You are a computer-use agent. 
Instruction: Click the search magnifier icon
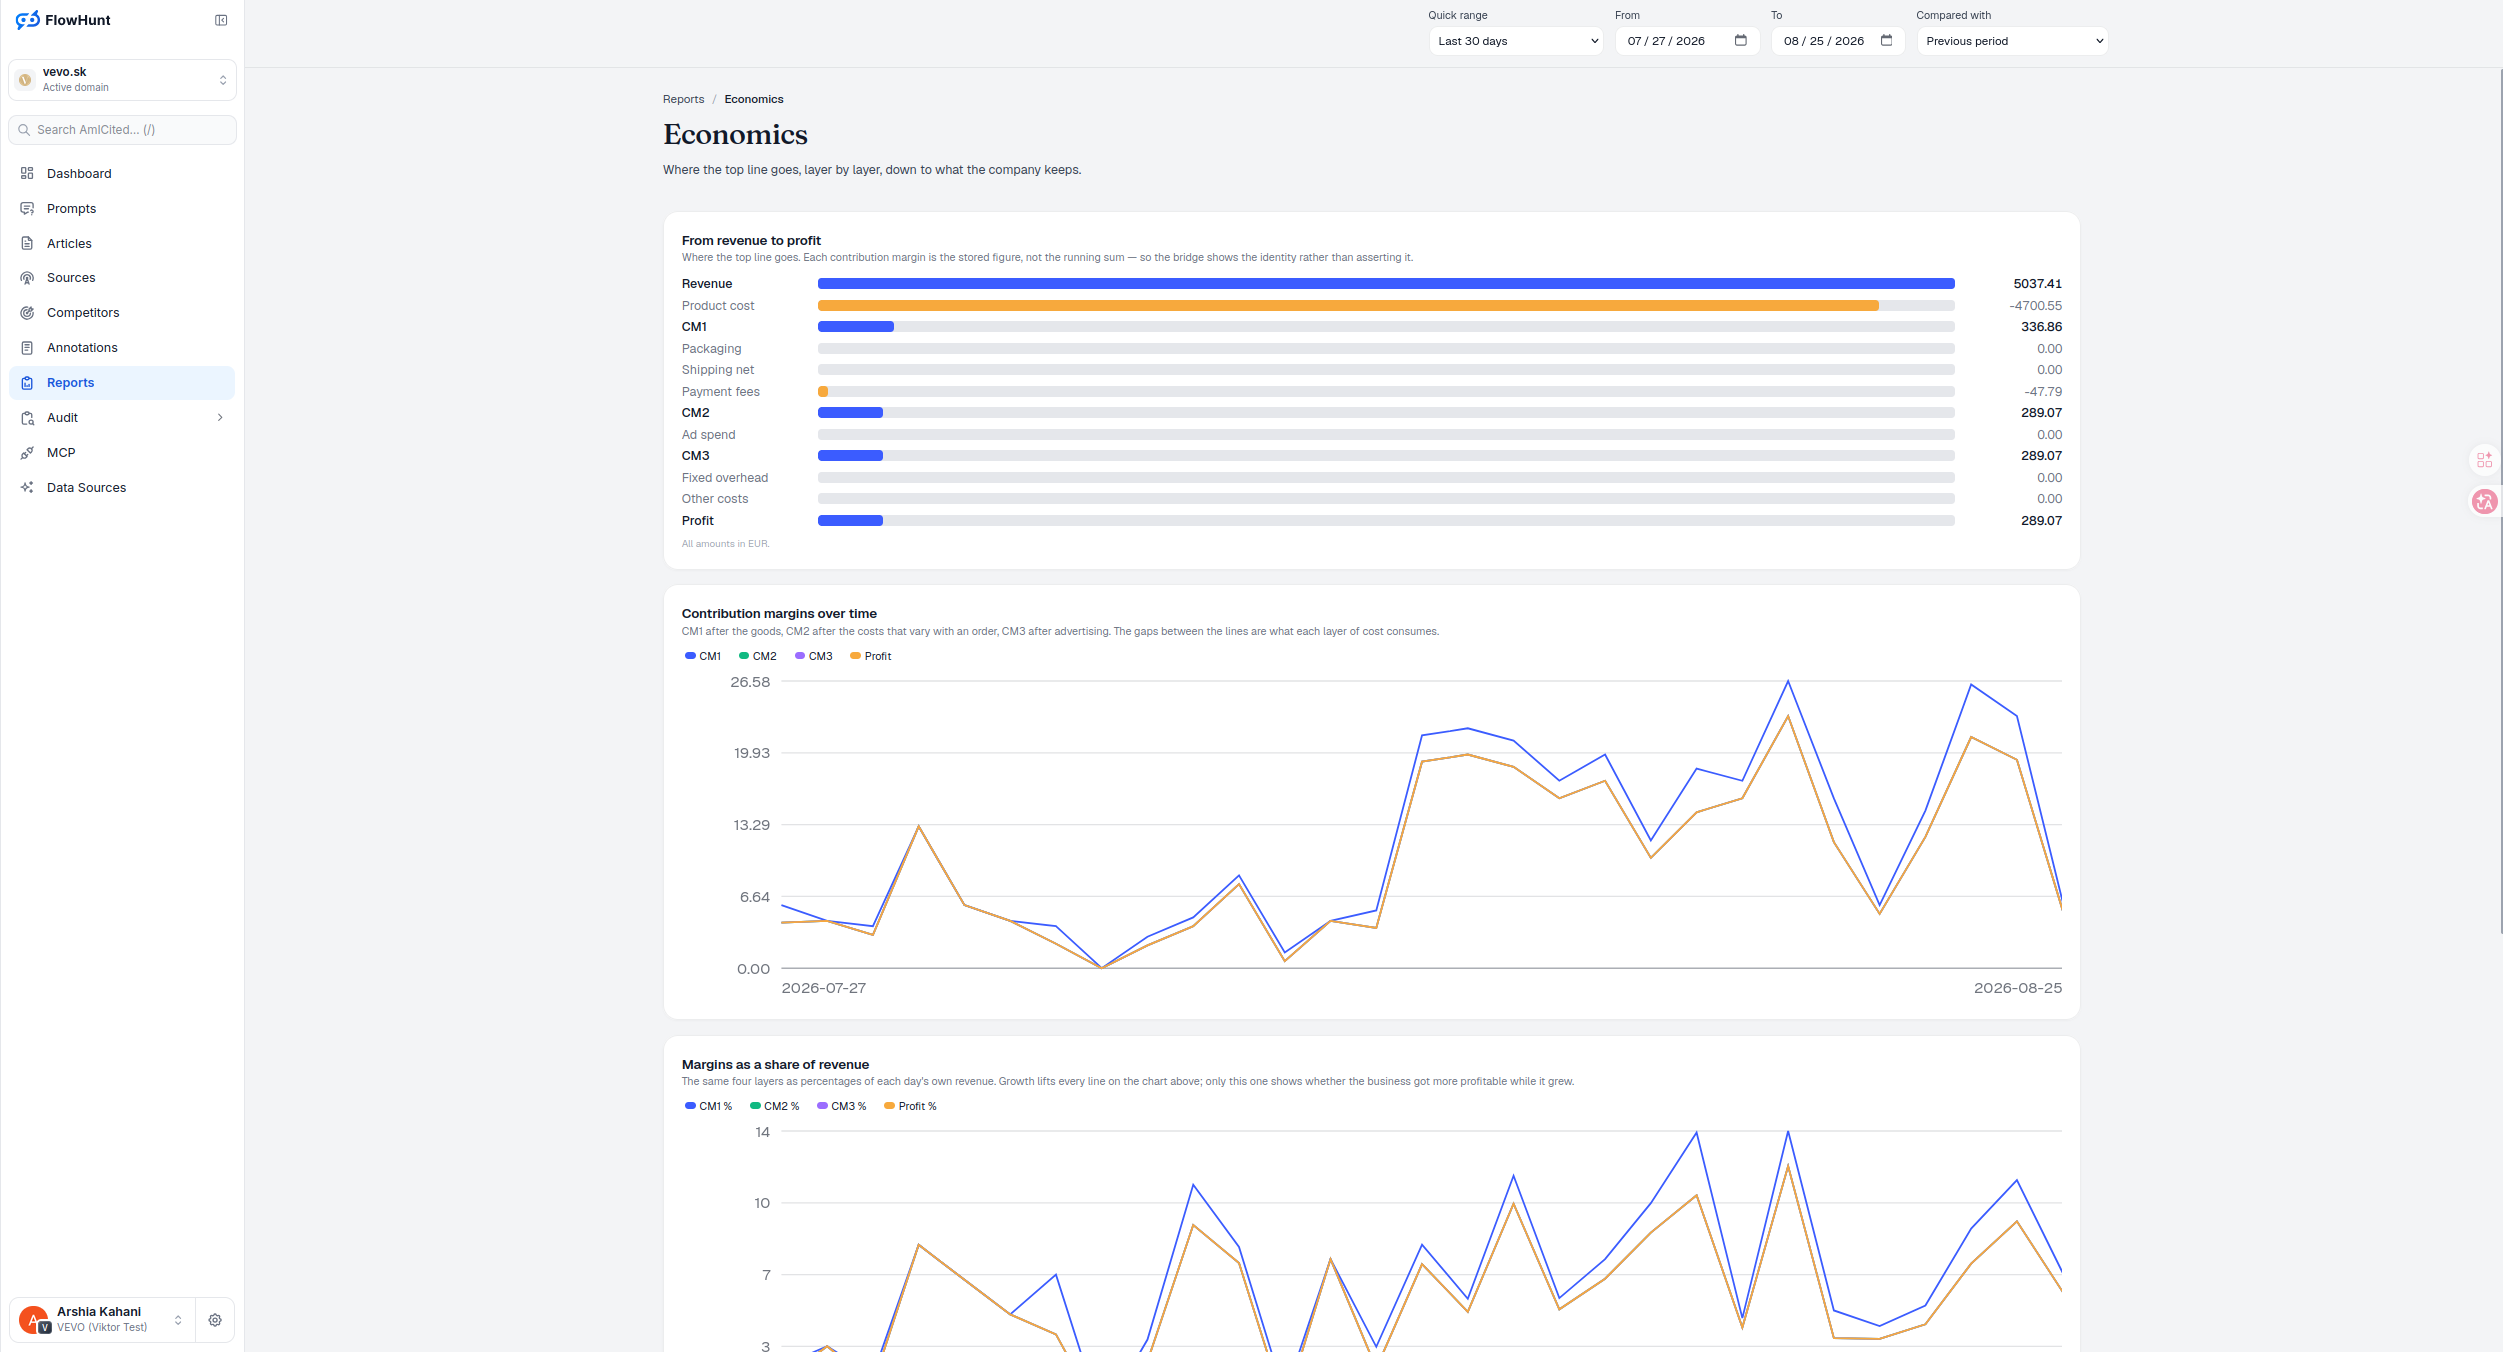tap(24, 130)
